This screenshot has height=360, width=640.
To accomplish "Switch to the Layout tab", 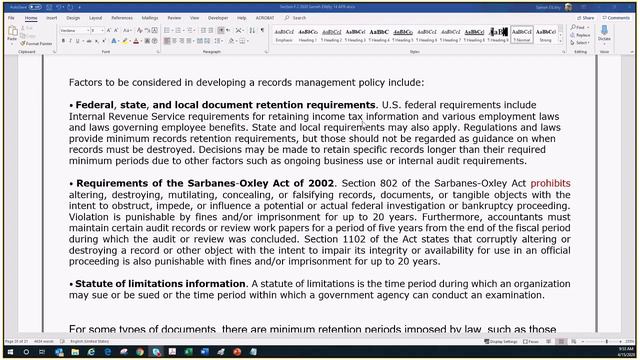I will click(95, 18).
